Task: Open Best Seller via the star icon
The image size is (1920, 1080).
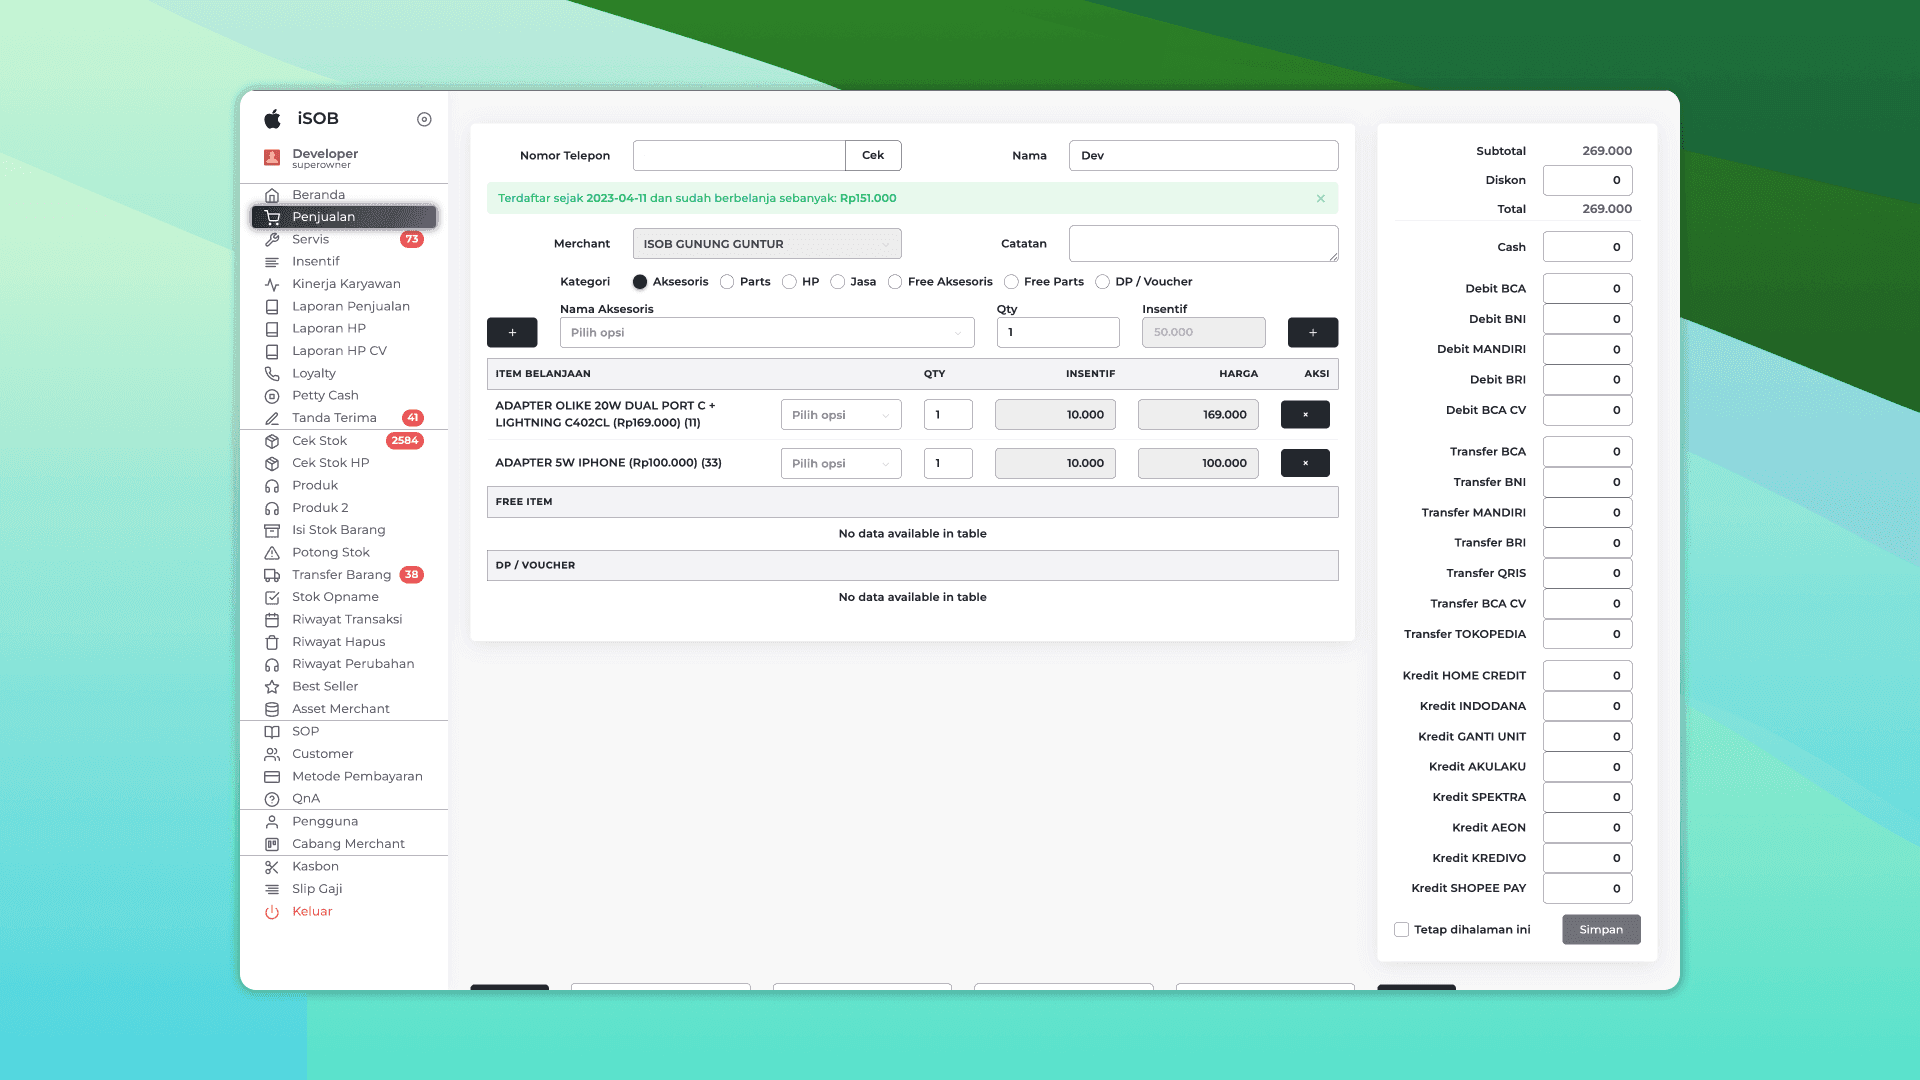Action: point(272,687)
